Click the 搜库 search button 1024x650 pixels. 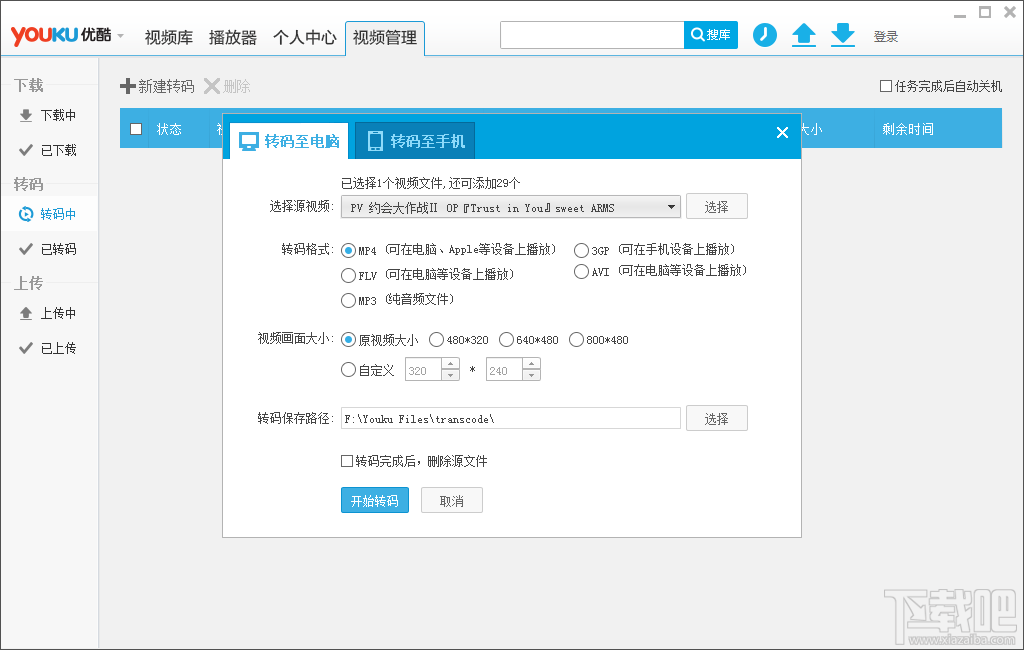[711, 35]
